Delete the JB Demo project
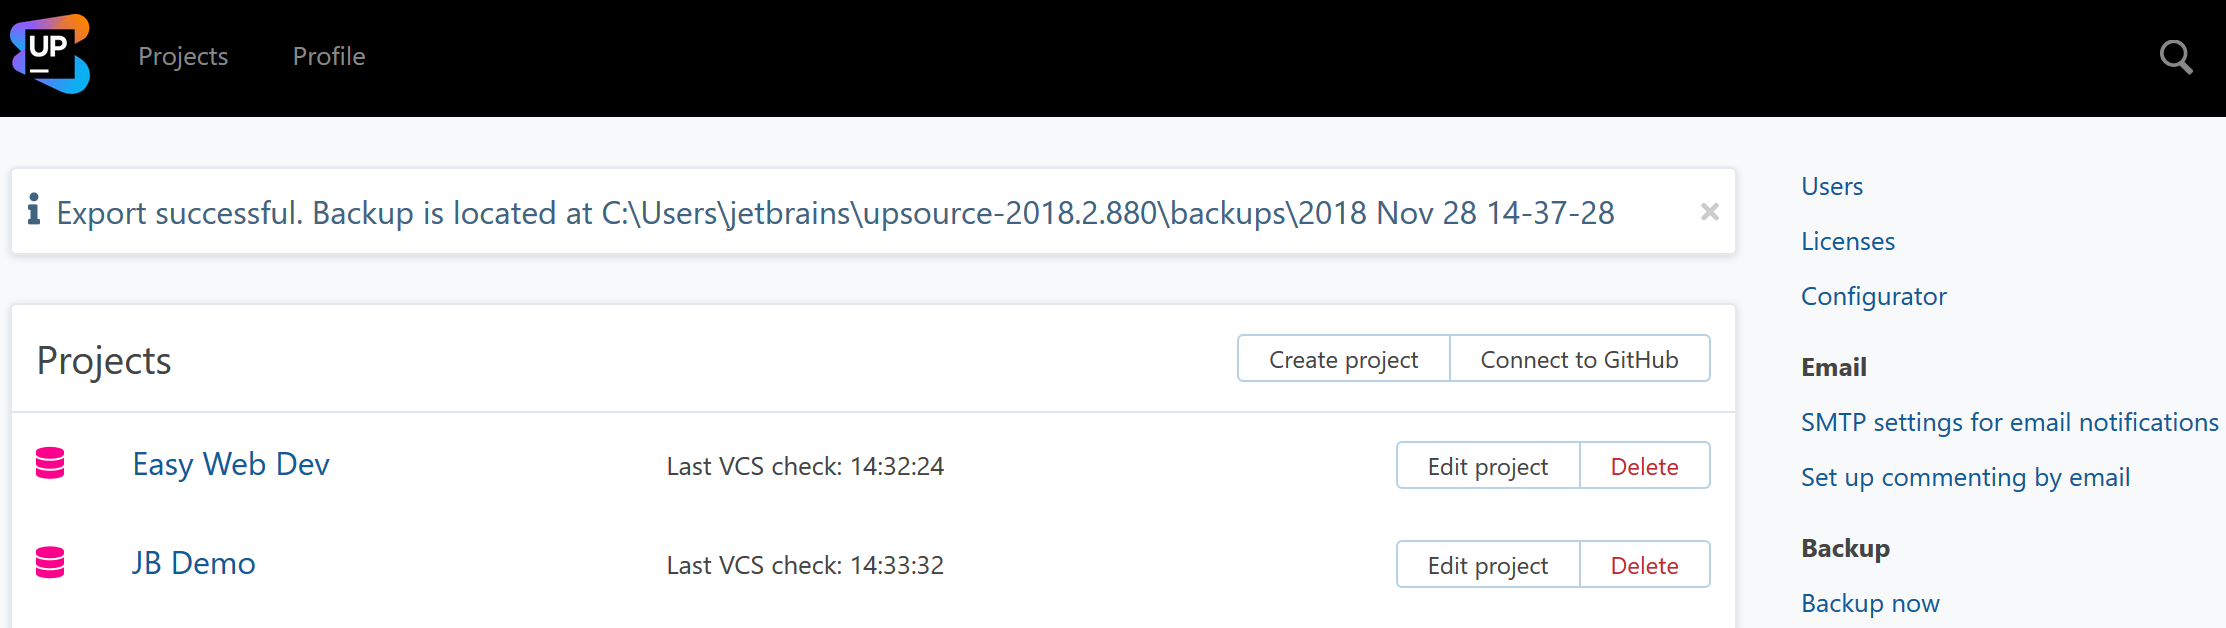The height and width of the screenshot is (628, 2226). 1644,565
